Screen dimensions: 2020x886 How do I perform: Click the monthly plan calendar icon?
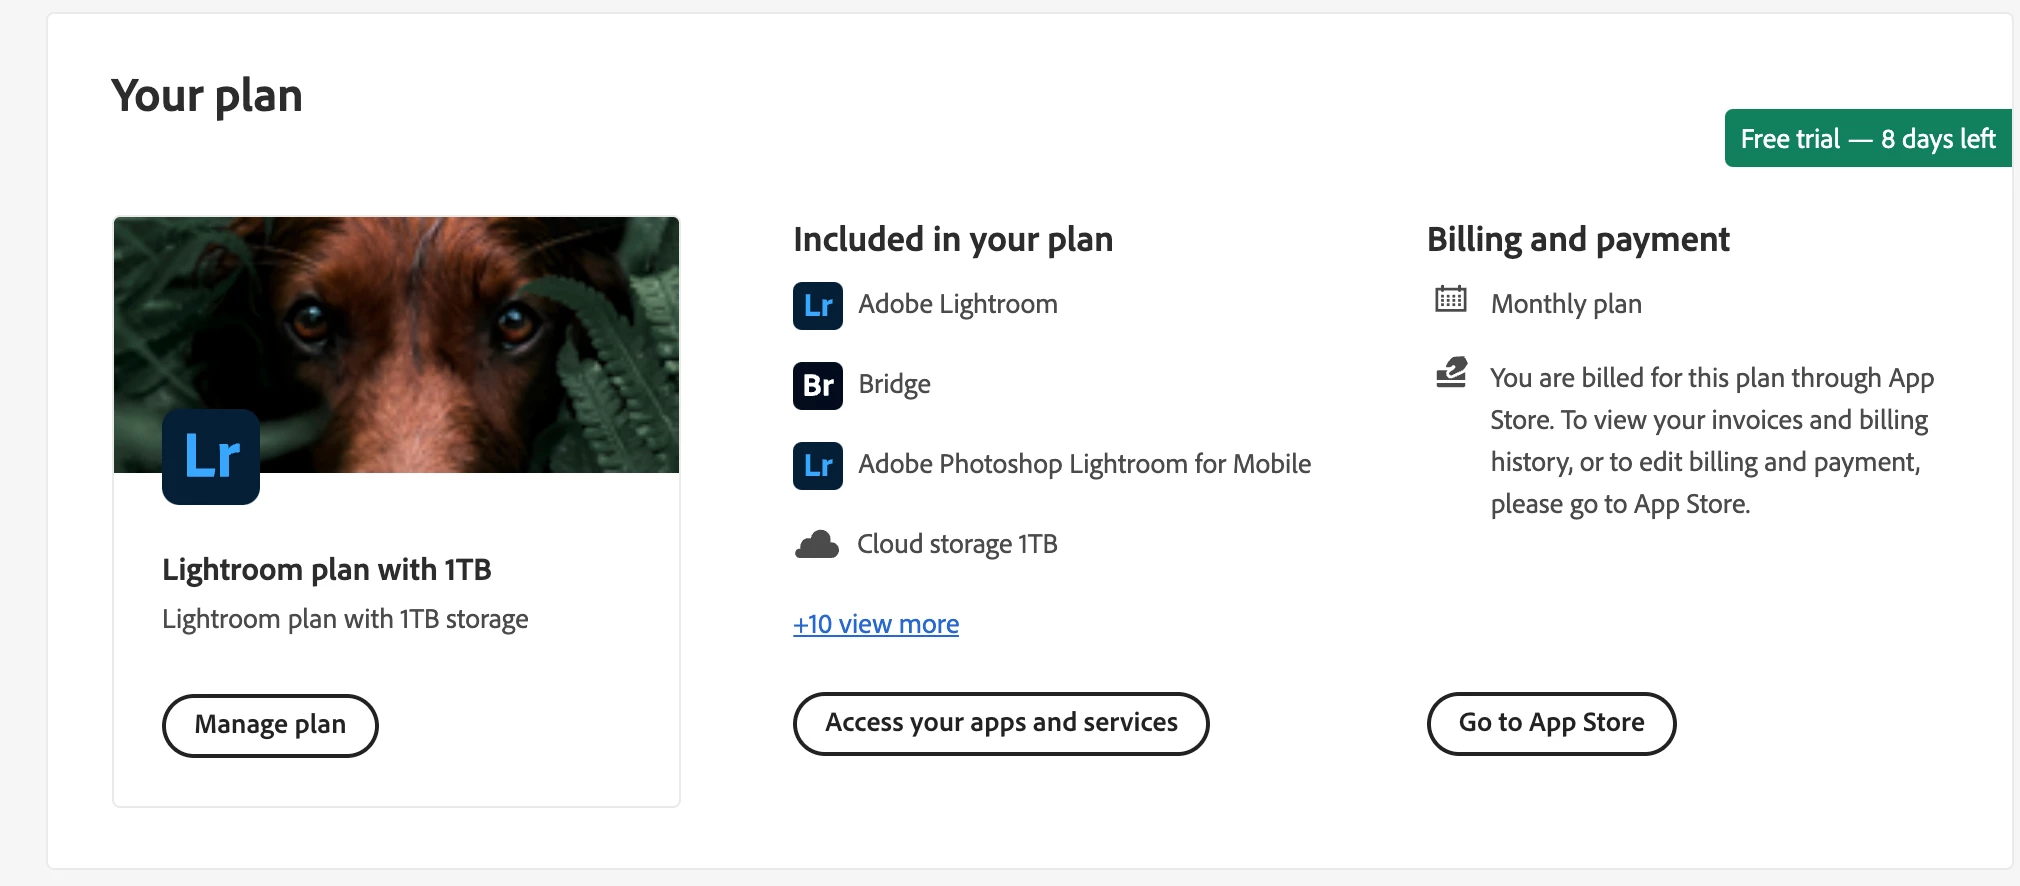1450,299
